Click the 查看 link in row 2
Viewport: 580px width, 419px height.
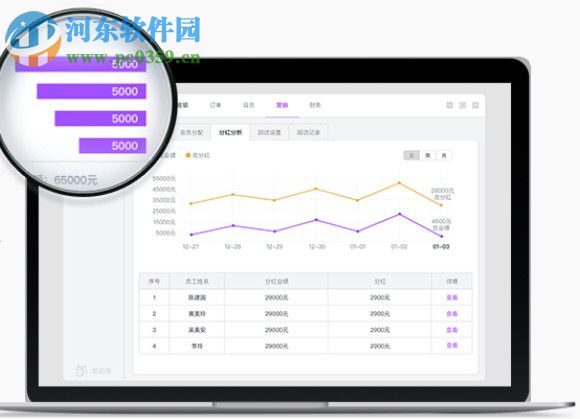pyautogui.click(x=452, y=314)
